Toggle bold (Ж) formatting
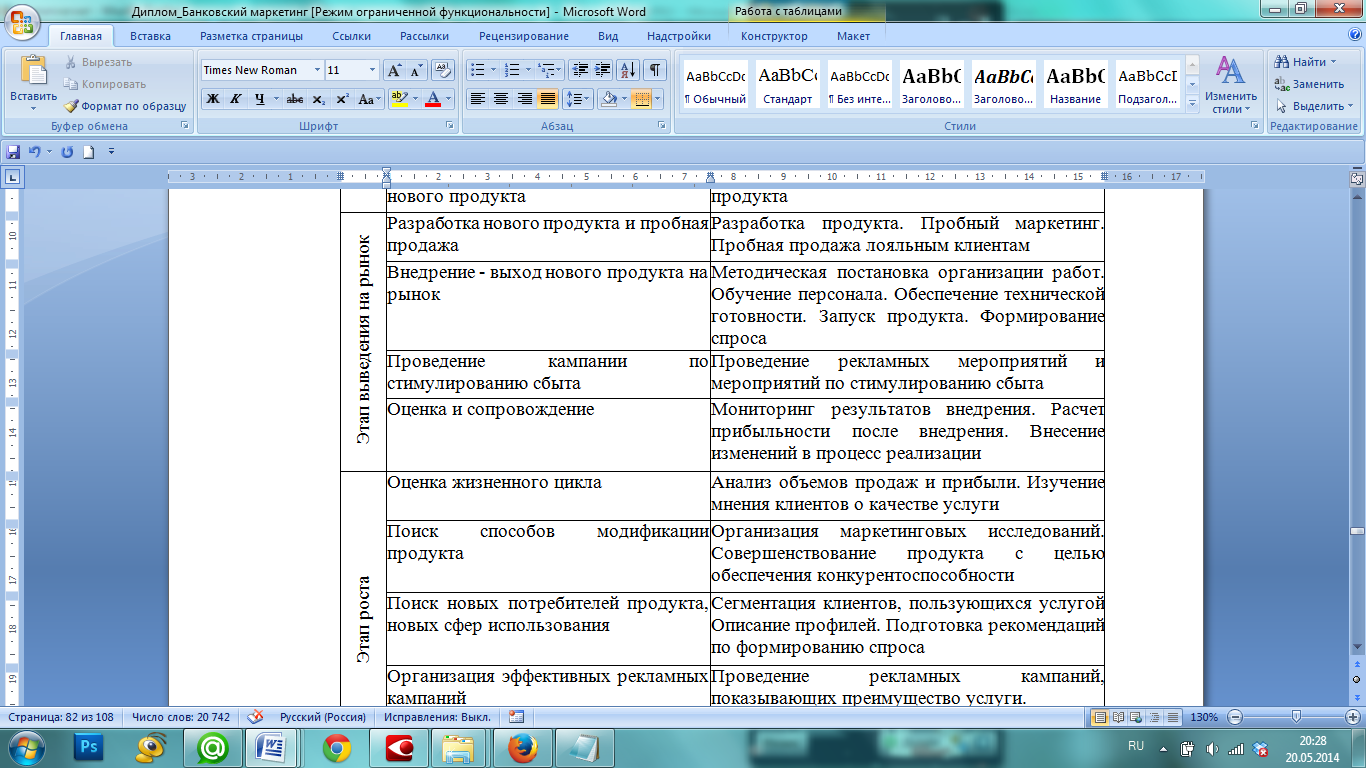Viewport: 1366px width, 768px height. click(213, 99)
